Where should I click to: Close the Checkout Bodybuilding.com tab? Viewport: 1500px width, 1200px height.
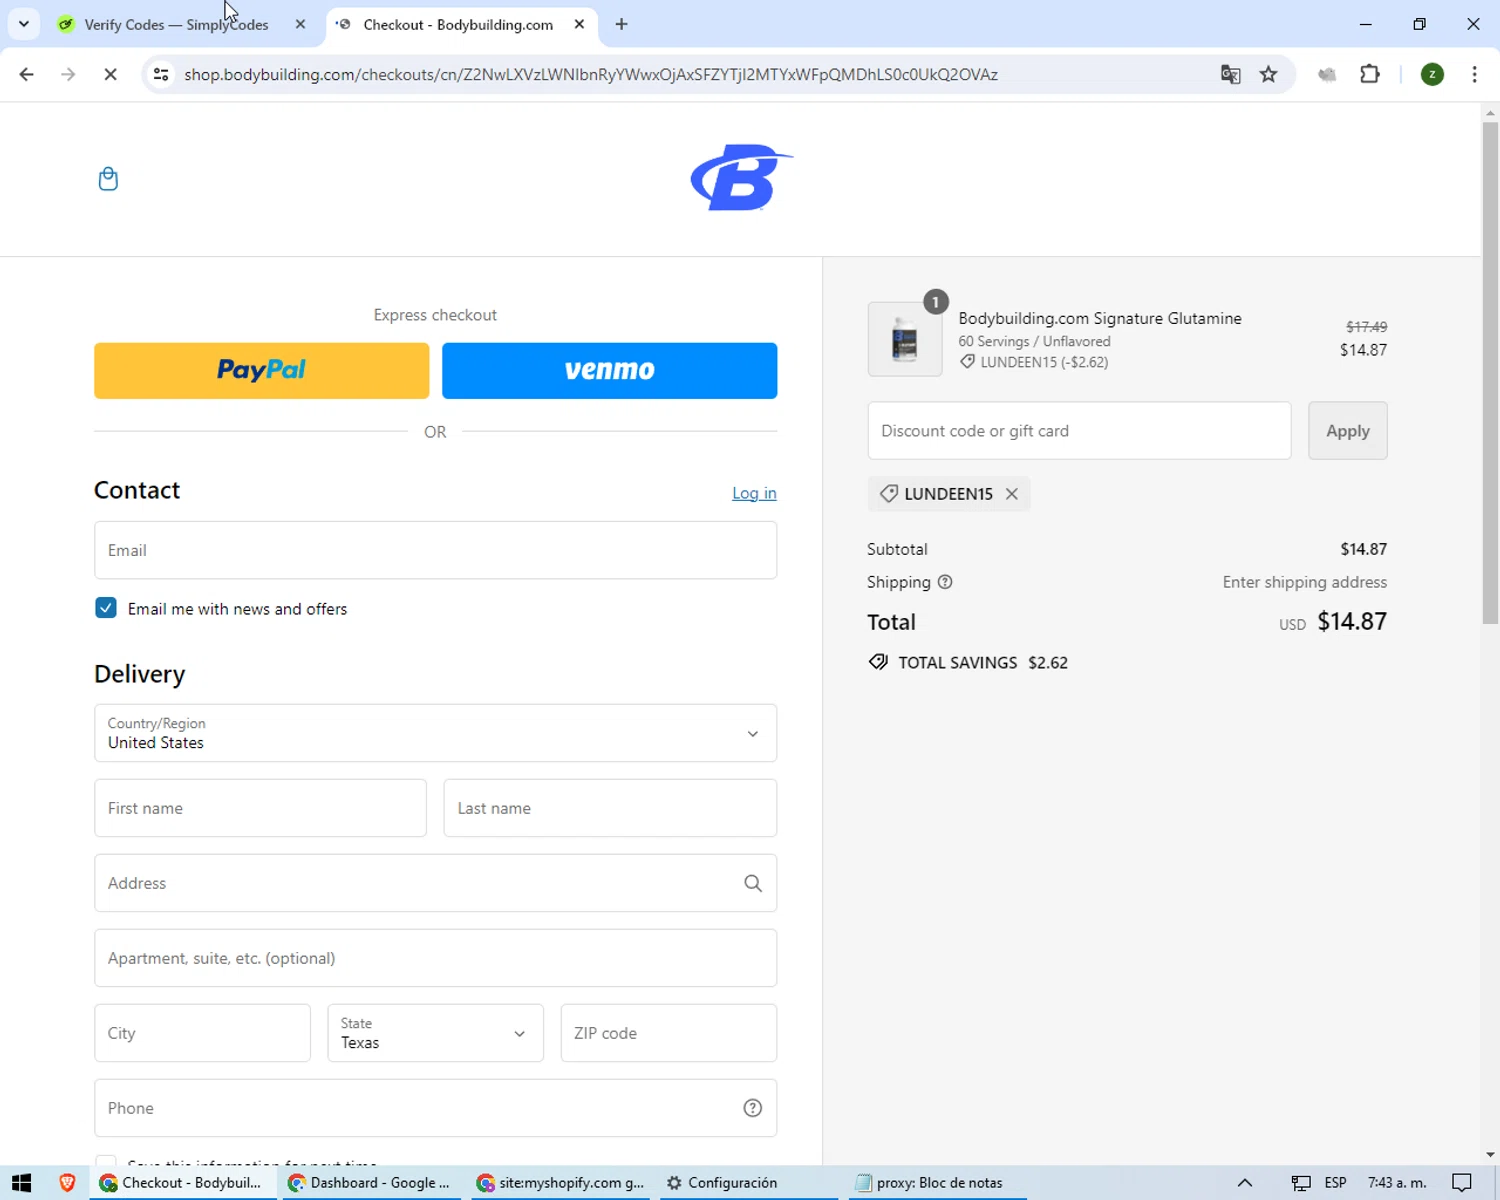579,24
